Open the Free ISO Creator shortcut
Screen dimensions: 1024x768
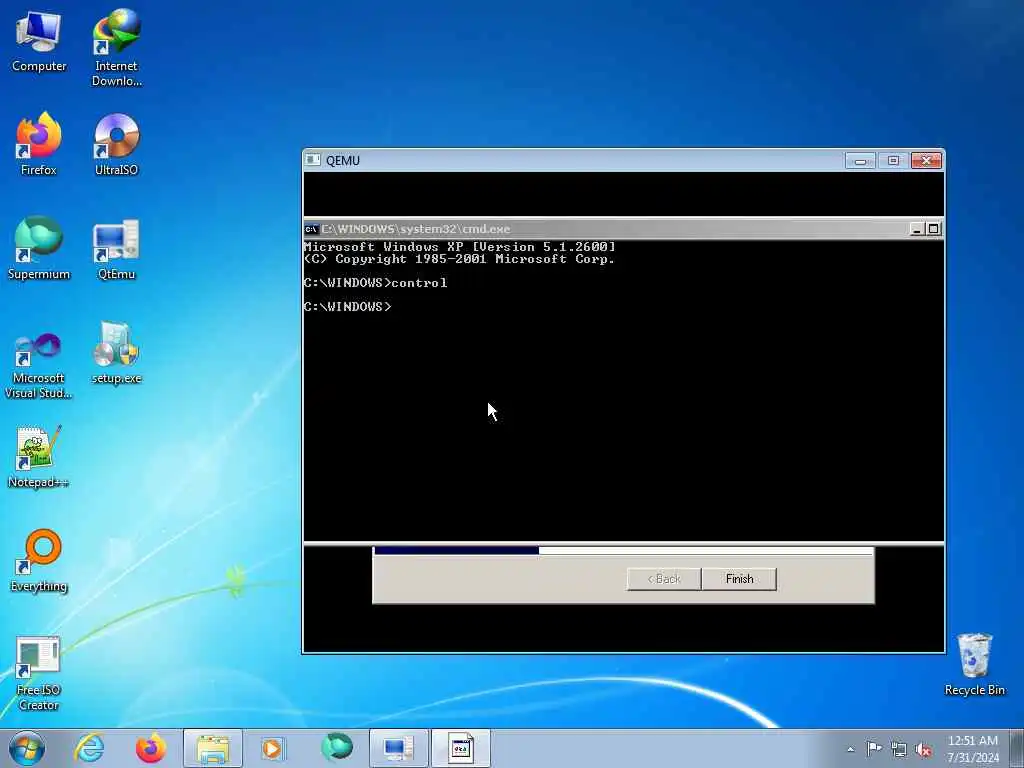coord(39,673)
